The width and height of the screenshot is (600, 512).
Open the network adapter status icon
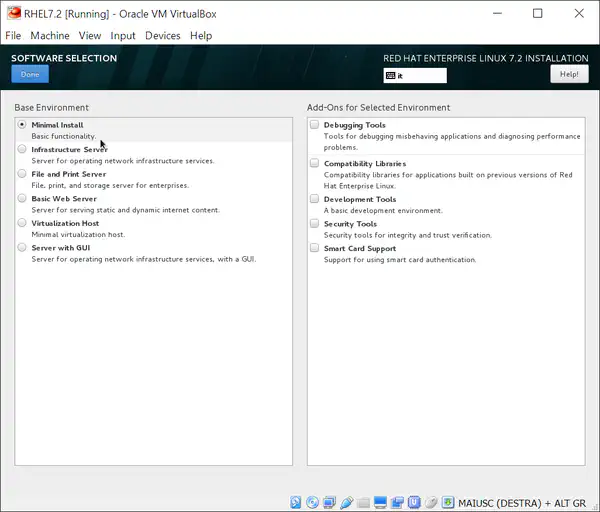(x=330, y=502)
